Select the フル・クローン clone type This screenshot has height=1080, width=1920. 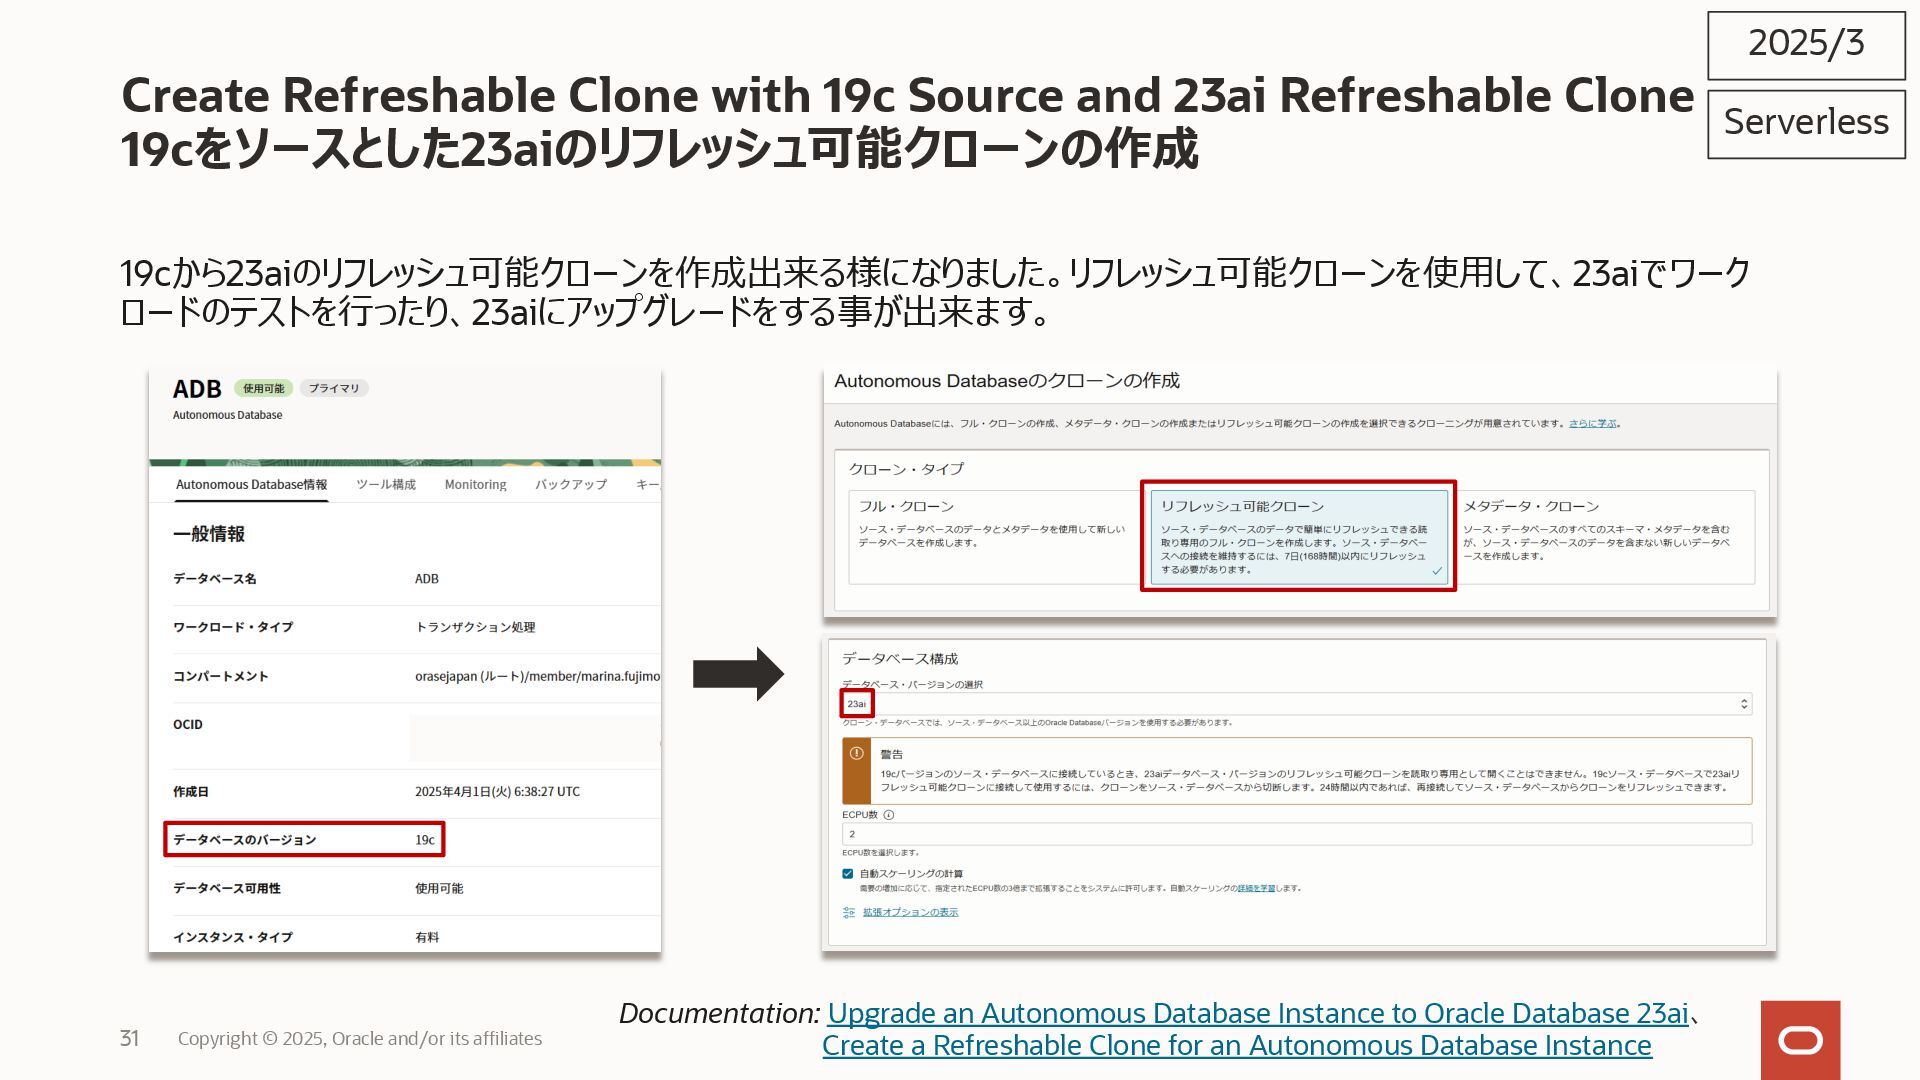pos(993,536)
